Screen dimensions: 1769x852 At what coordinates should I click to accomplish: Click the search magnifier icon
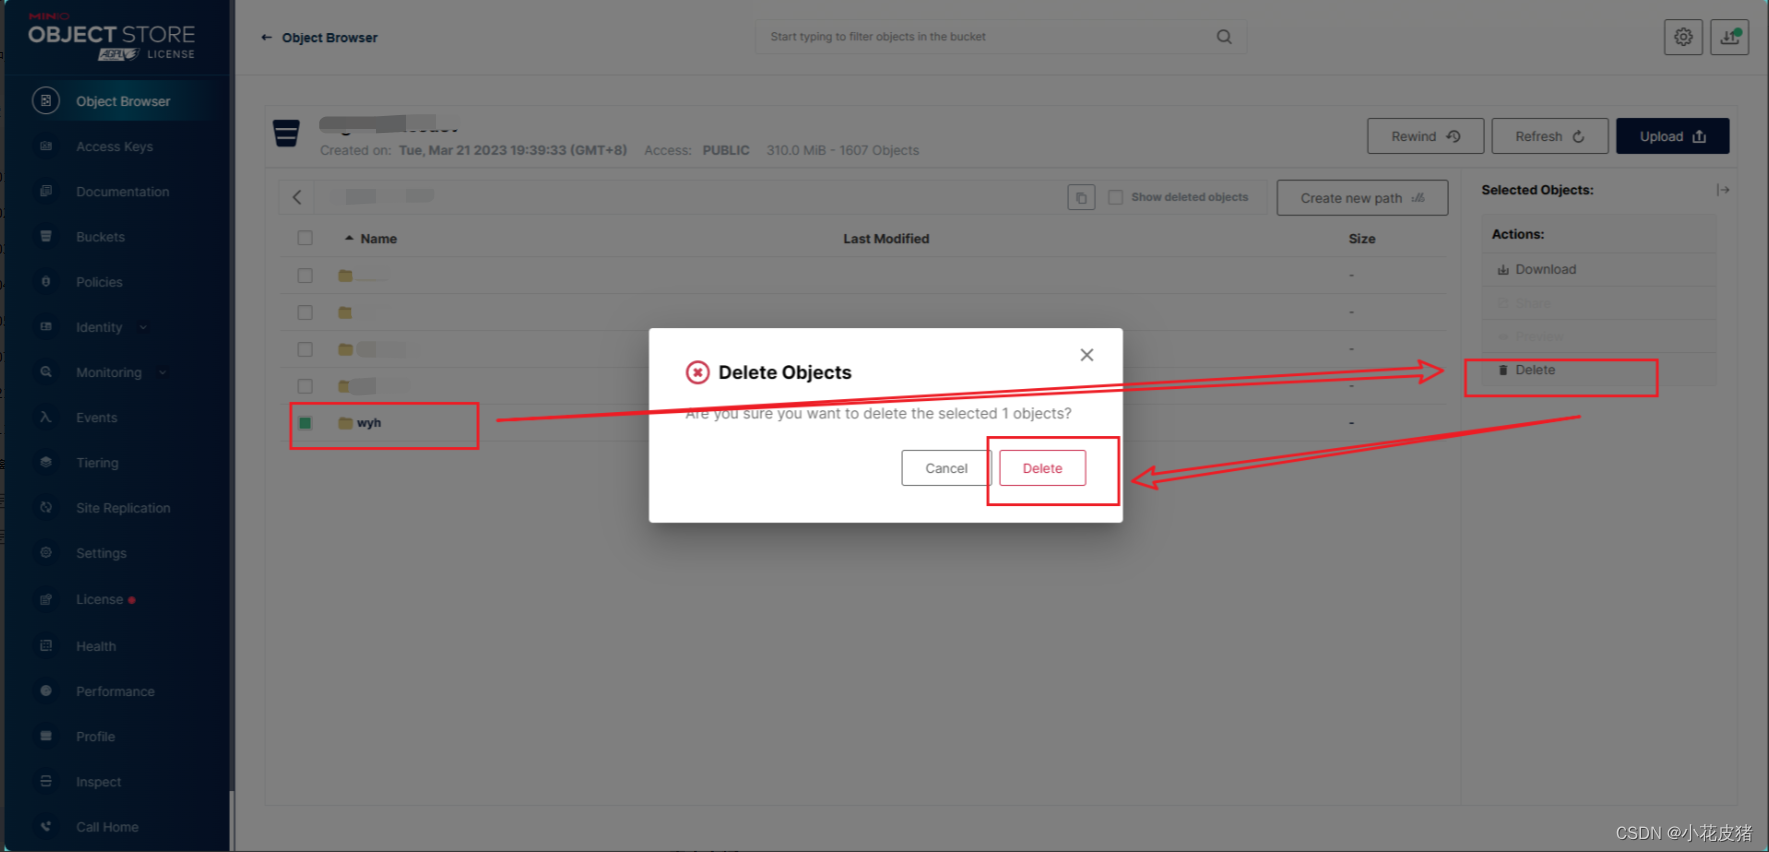[1224, 37]
